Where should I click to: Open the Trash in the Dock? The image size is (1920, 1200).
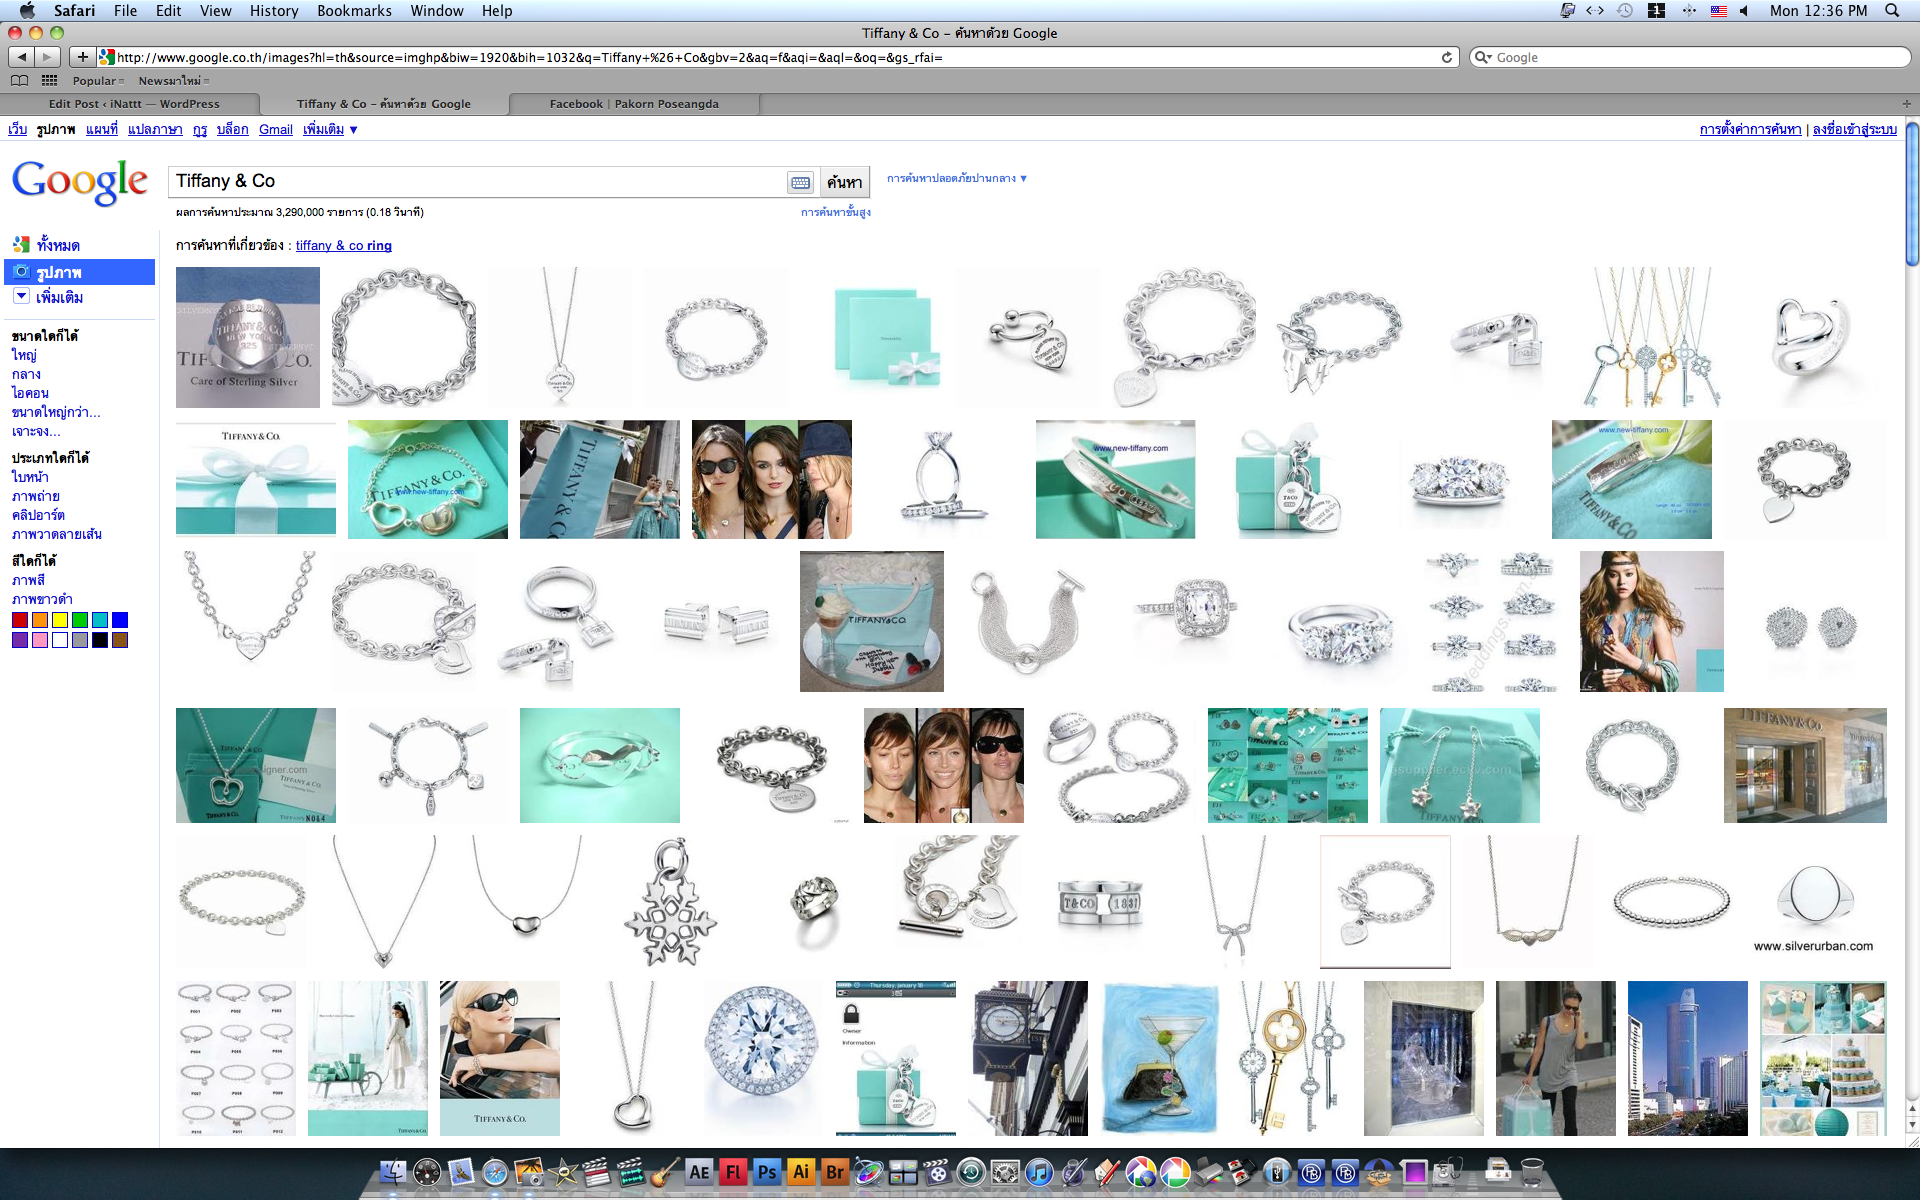click(x=1531, y=1172)
